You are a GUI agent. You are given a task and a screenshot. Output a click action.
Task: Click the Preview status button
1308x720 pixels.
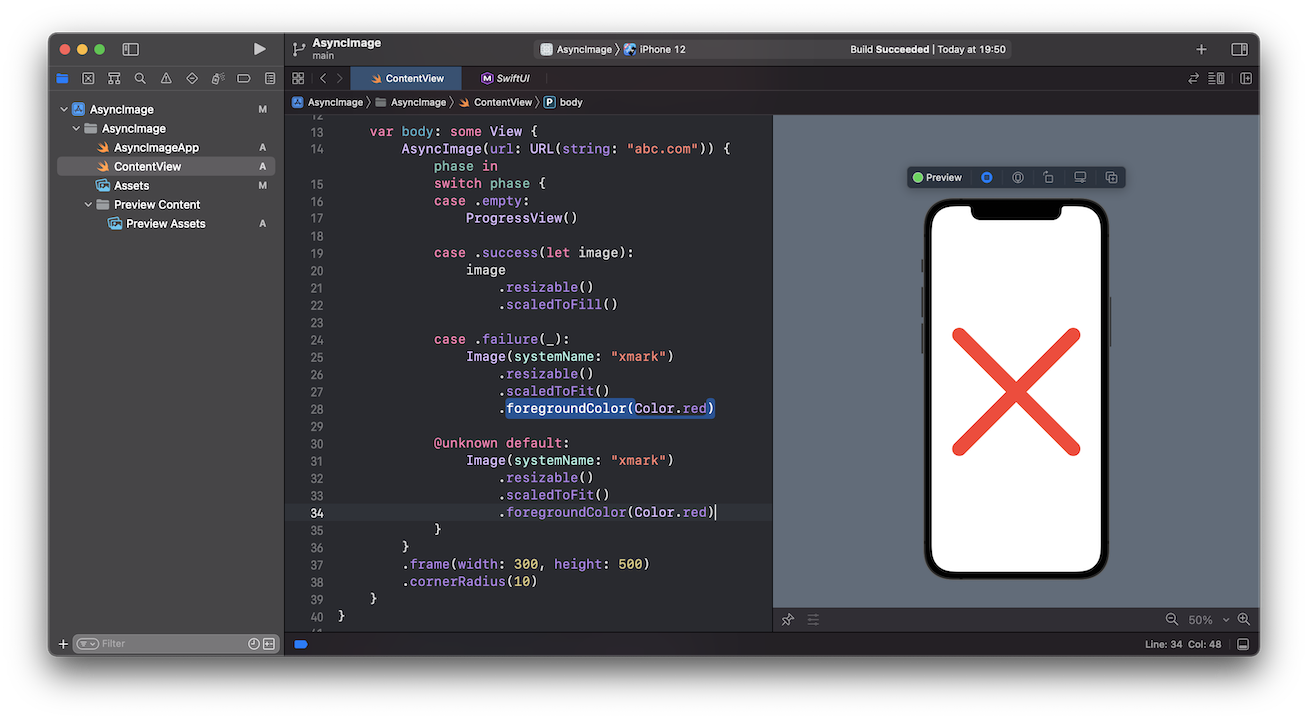(x=937, y=177)
